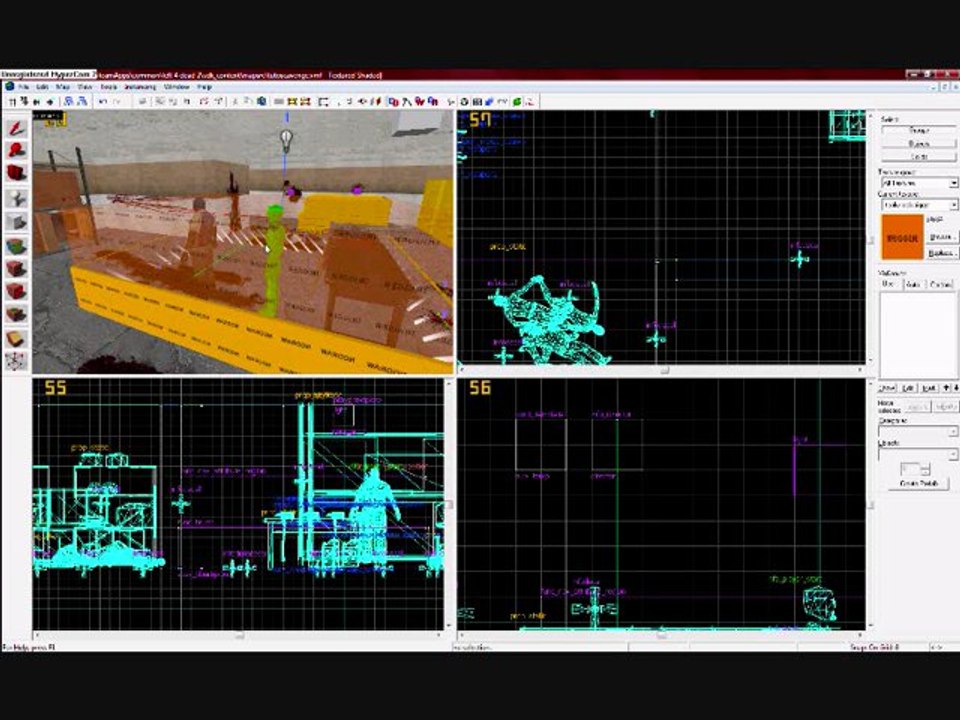Click the Create Prefab button
Screen dimensions: 960x720
point(918,484)
